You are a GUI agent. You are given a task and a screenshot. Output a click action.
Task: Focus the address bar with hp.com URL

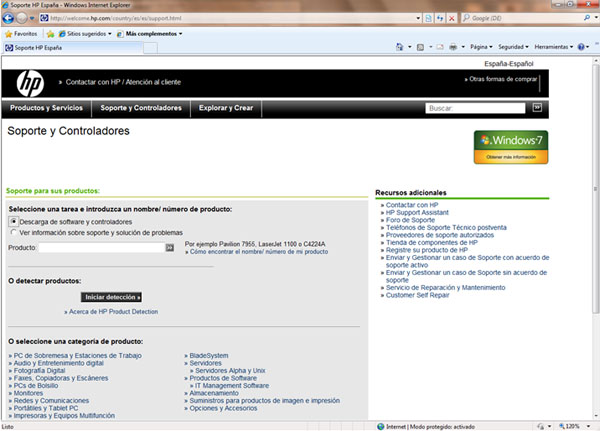[x=231, y=18]
